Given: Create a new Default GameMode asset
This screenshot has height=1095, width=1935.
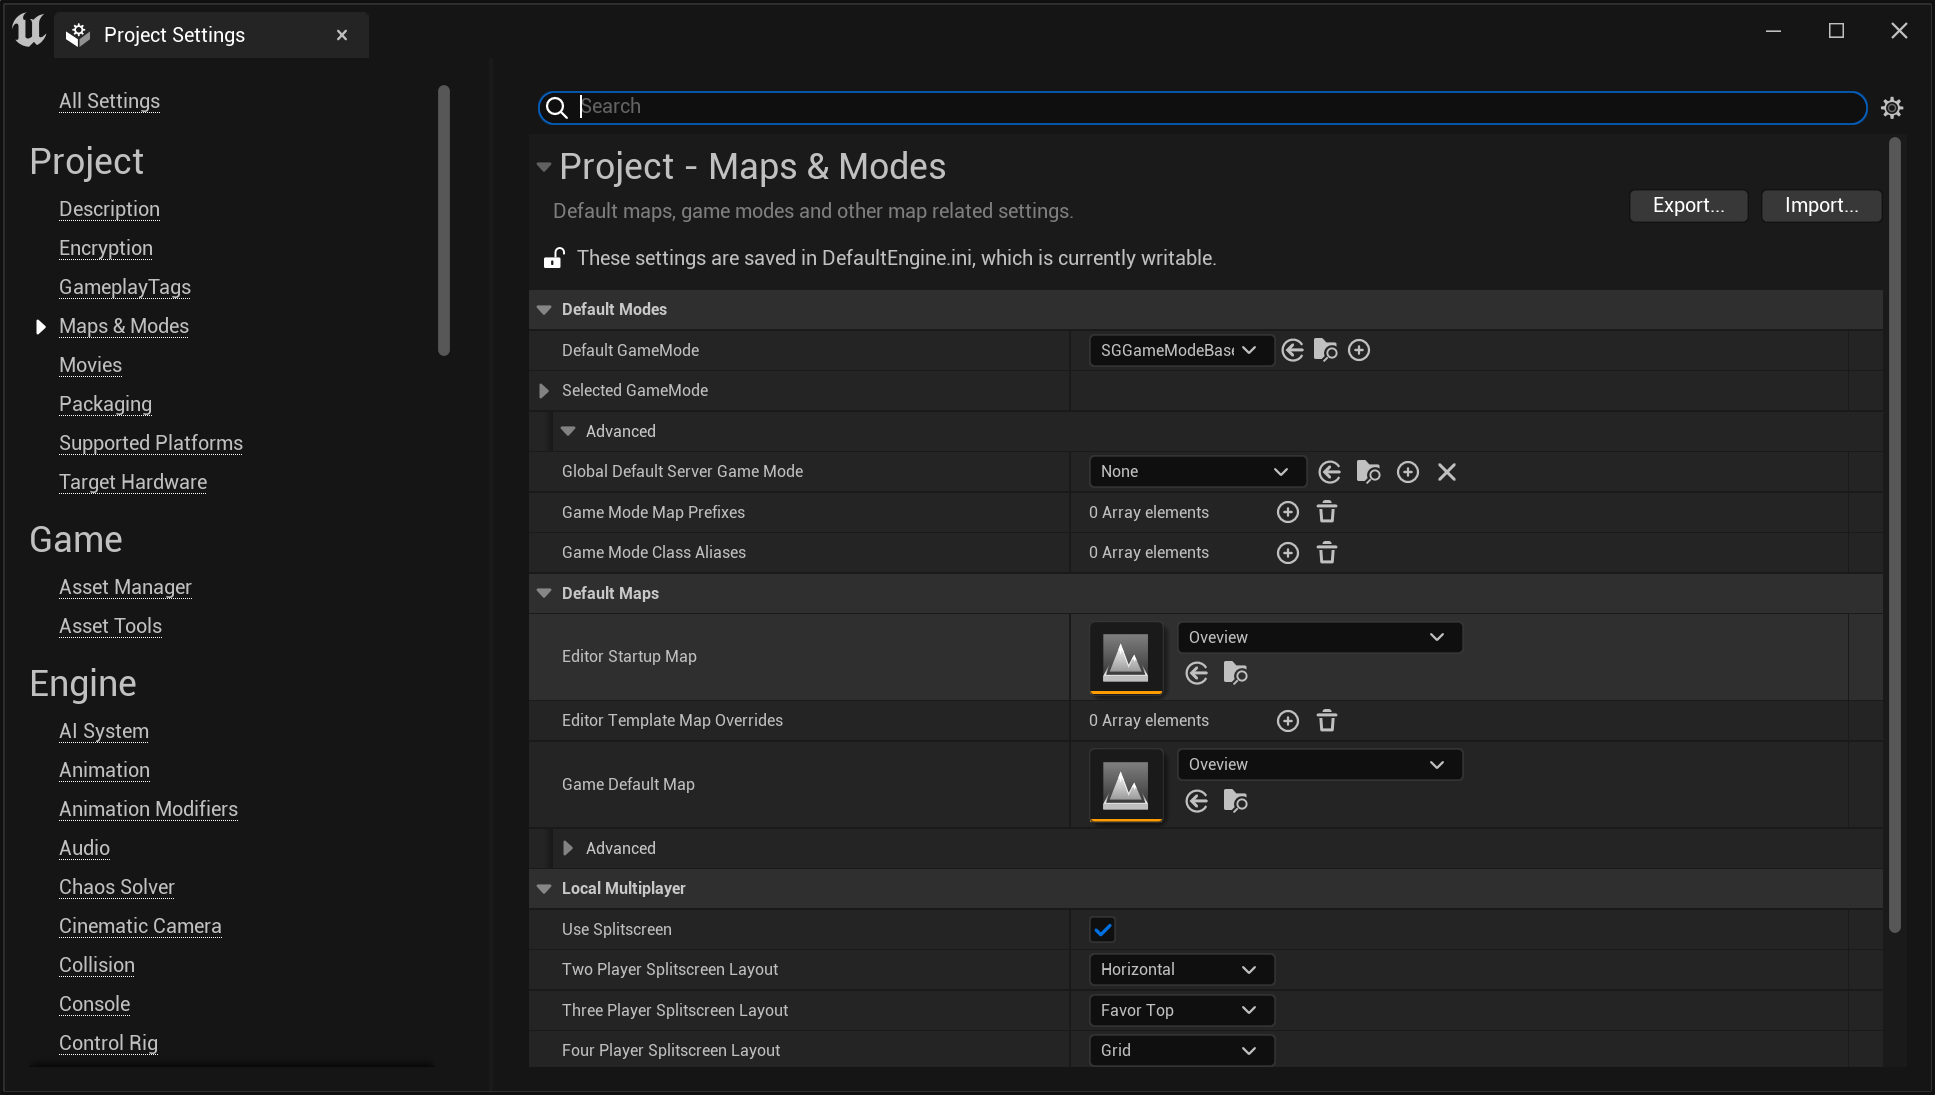Looking at the screenshot, I should point(1359,350).
